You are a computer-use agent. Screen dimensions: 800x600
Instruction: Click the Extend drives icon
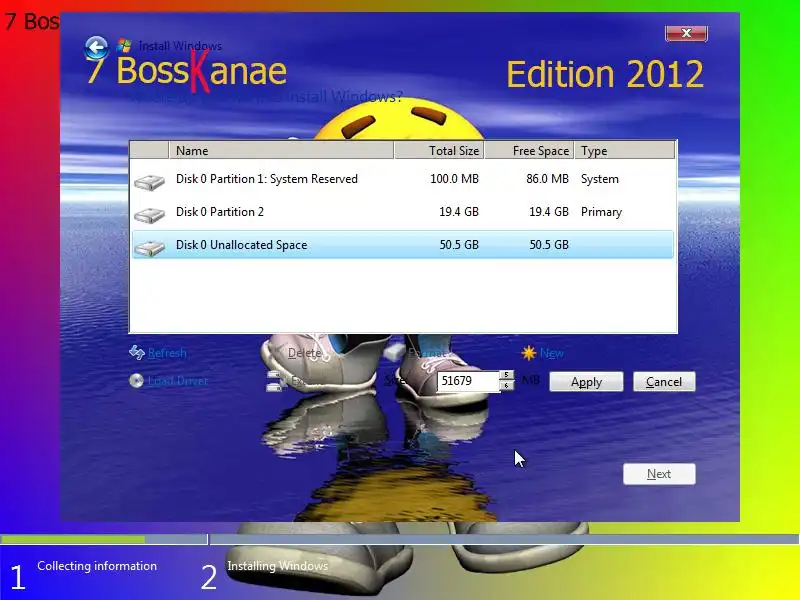[276, 381]
